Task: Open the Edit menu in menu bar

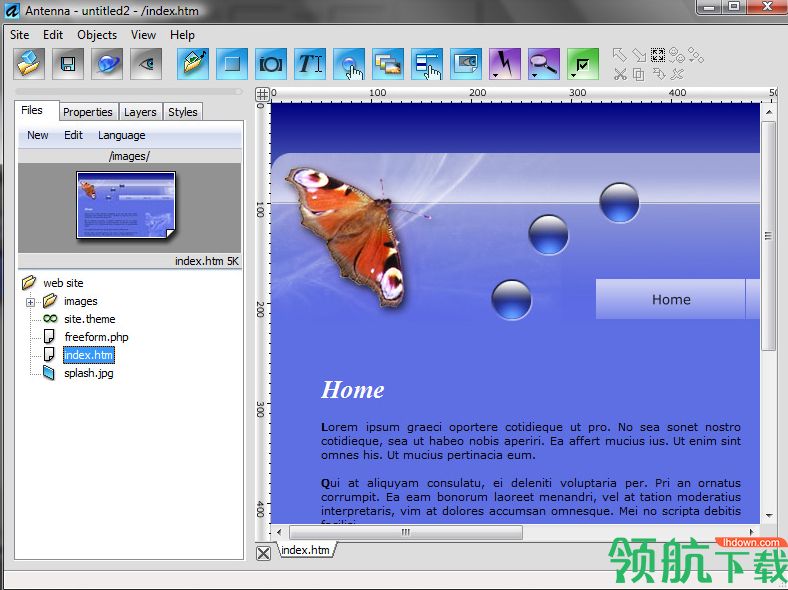Action: (53, 35)
